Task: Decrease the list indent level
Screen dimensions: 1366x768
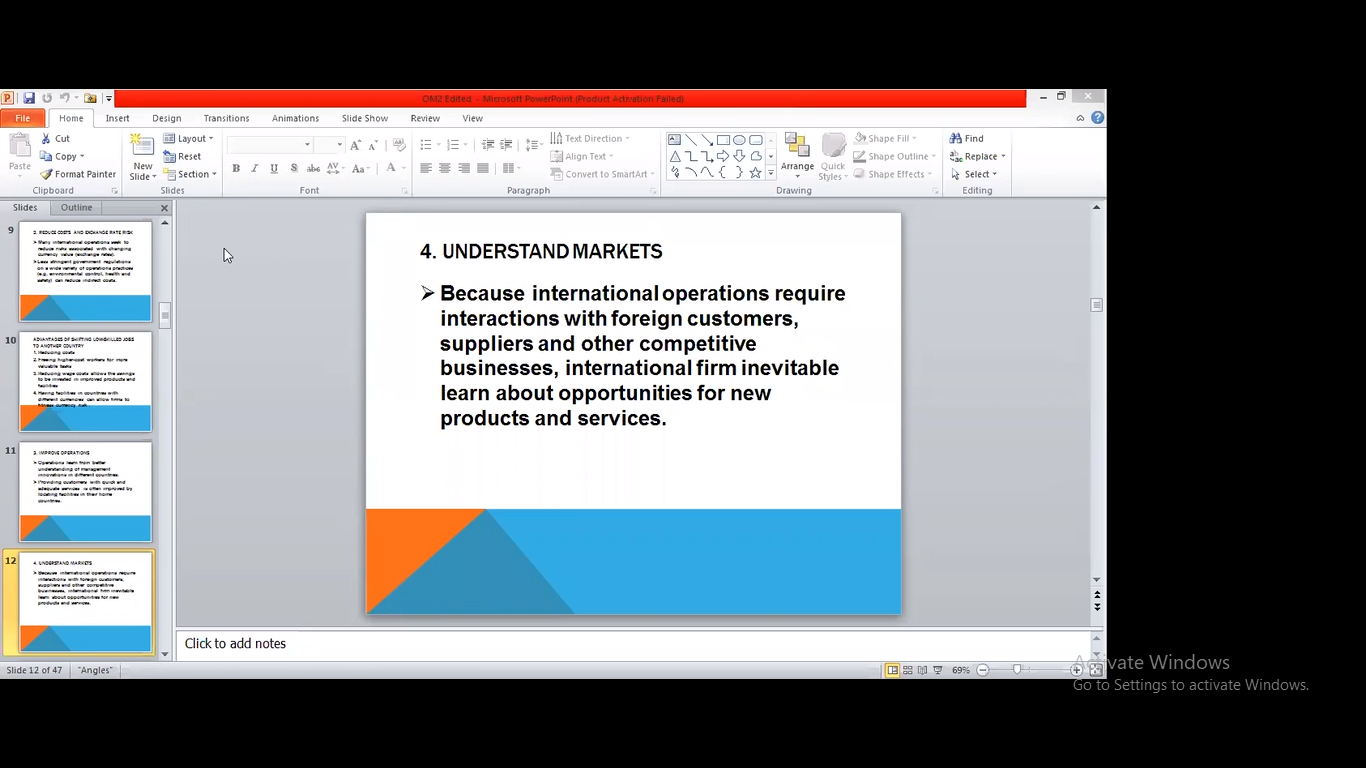Action: (488, 145)
